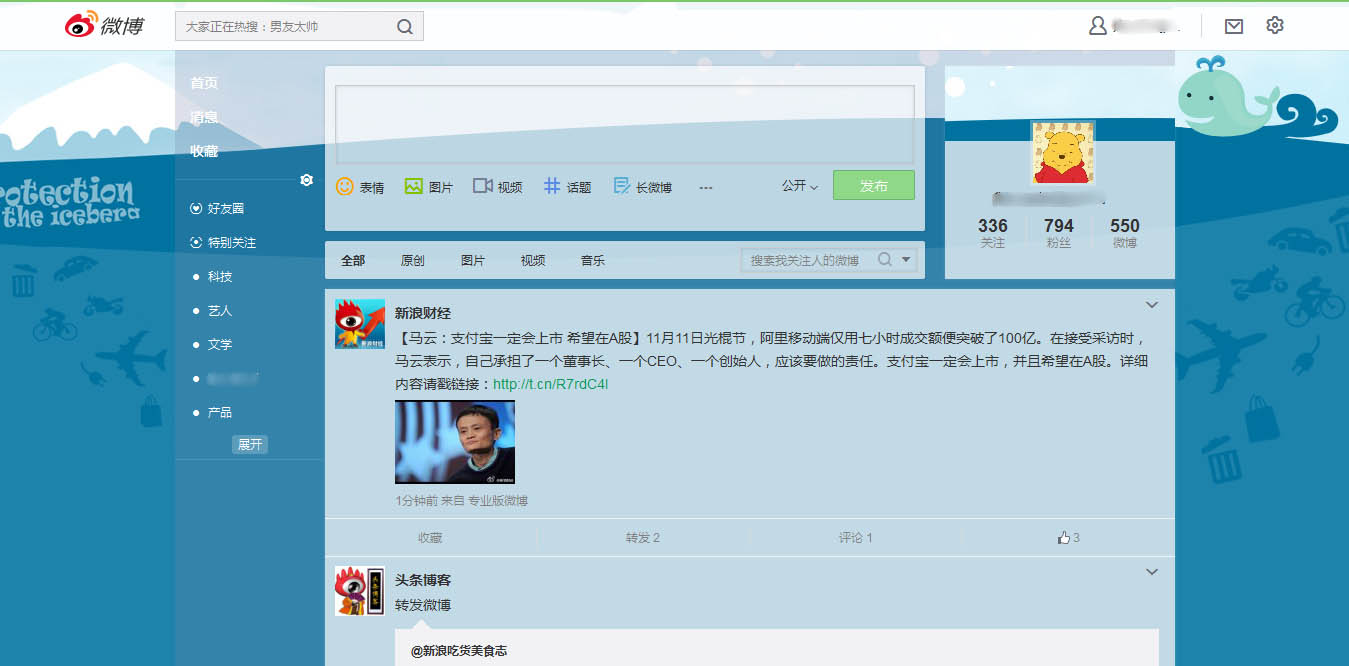The width and height of the screenshot is (1349, 666).
Task: Switch to the 原创 feed tab
Action: pyautogui.click(x=412, y=260)
